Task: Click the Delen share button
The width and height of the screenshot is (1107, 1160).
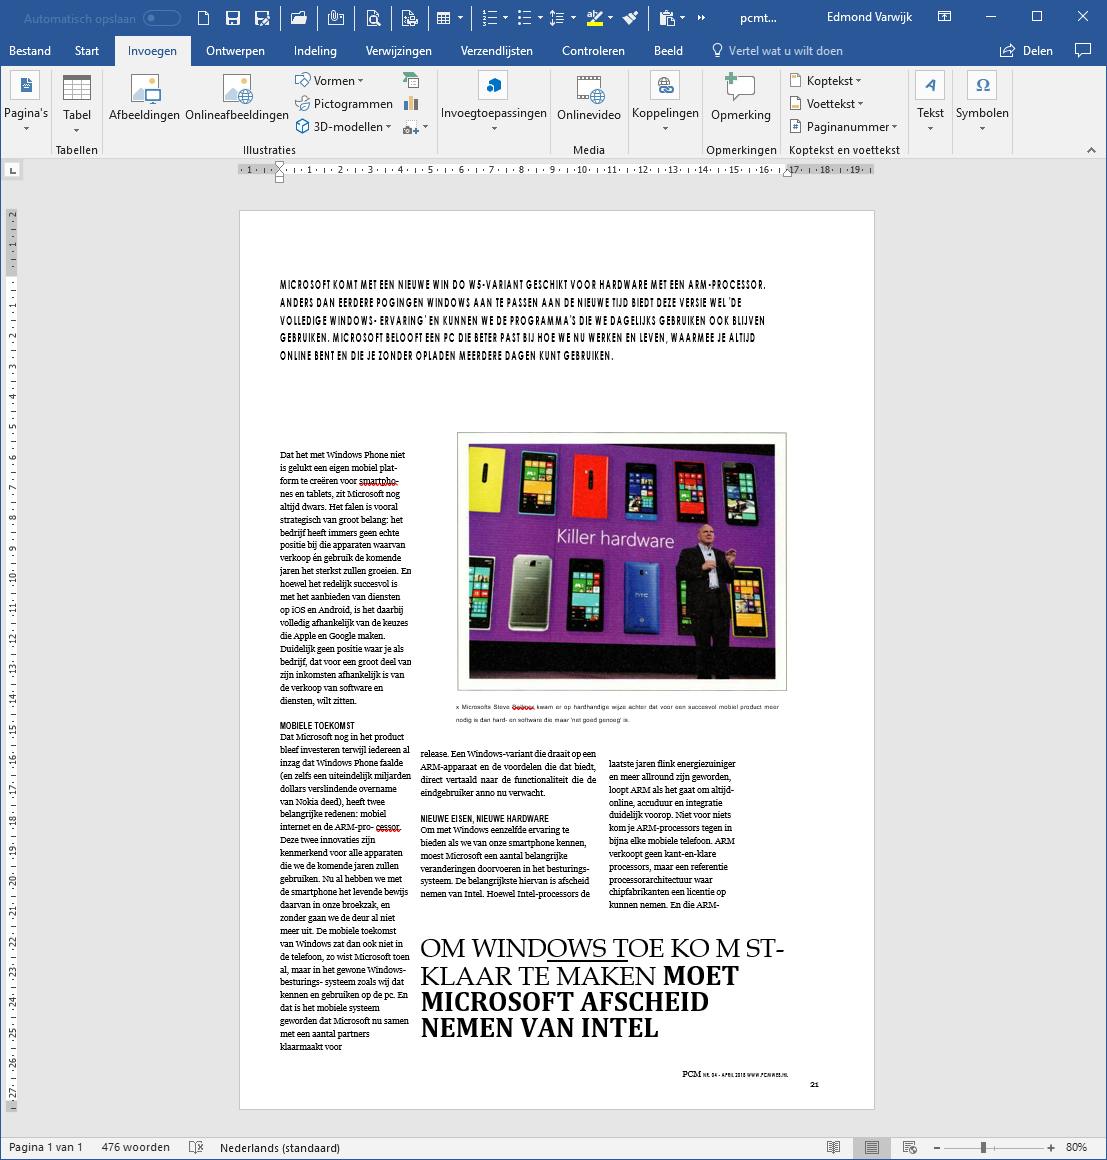Action: (x=1026, y=50)
